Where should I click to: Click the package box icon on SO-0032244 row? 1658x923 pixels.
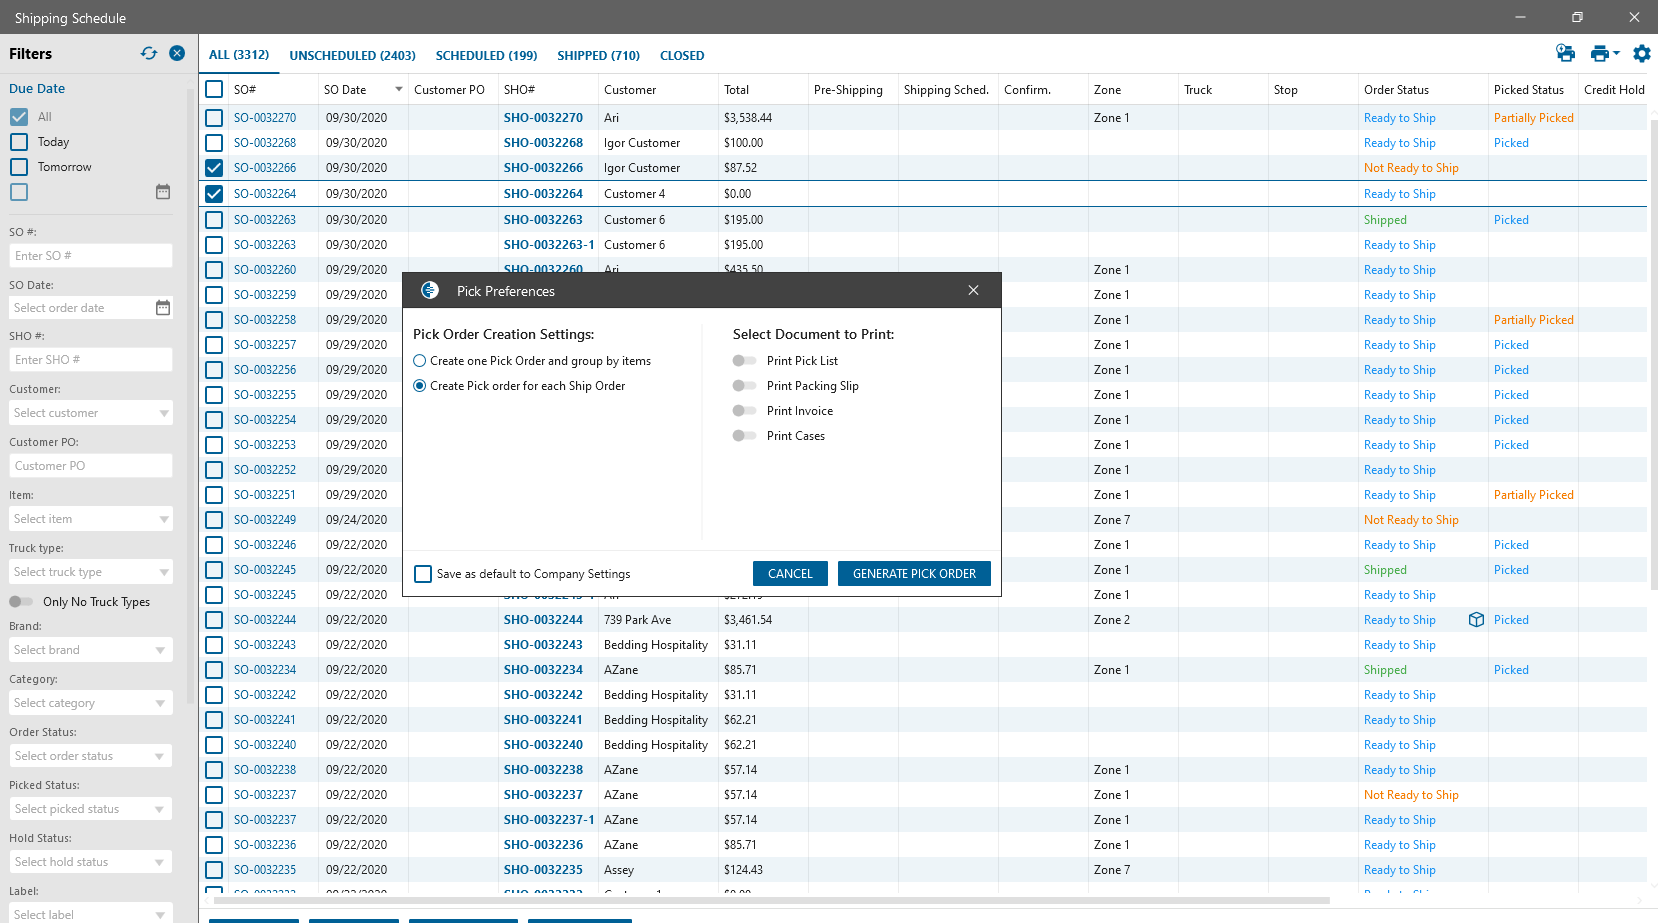1476,620
